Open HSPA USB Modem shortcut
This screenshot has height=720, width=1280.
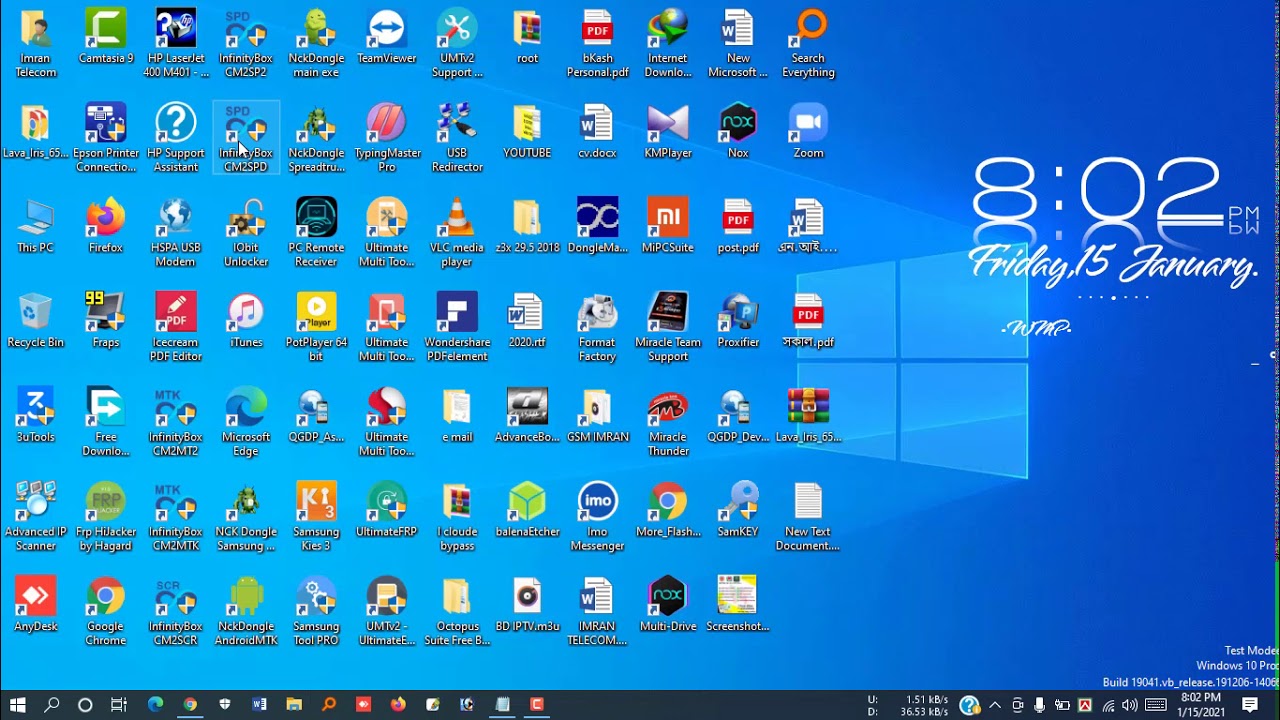[176, 232]
